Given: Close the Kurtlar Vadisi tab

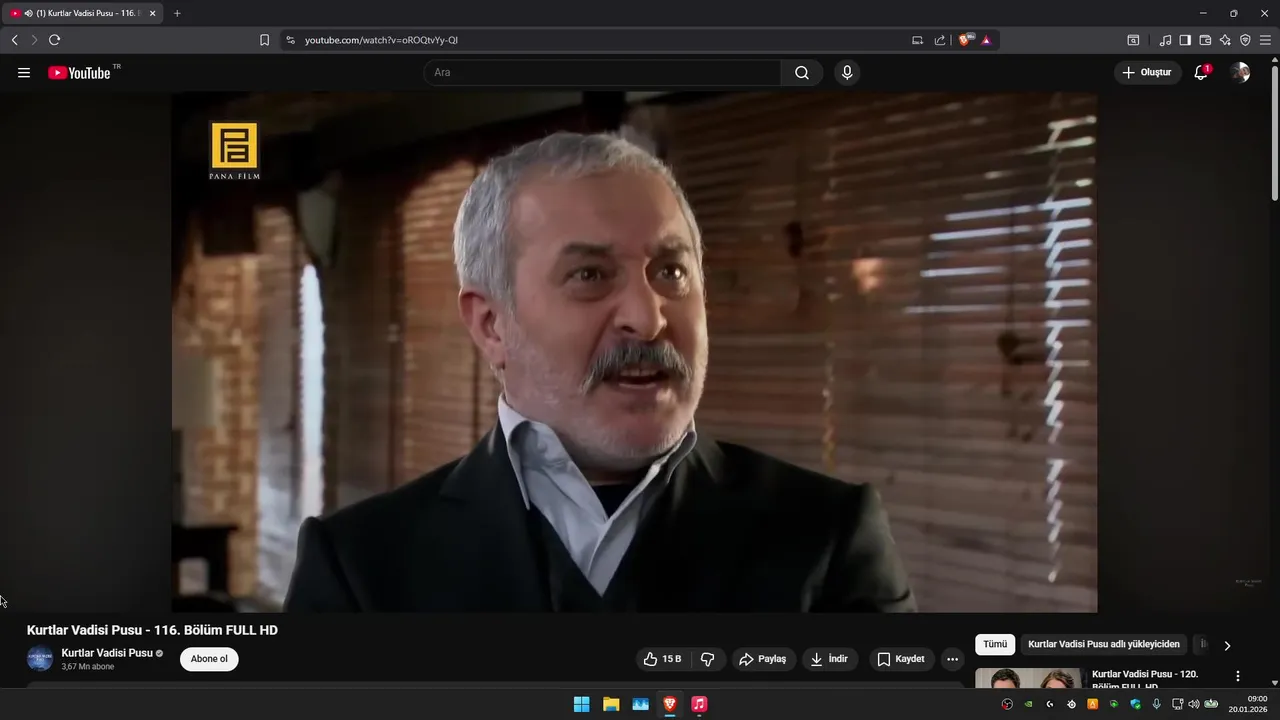Looking at the screenshot, I should (152, 13).
